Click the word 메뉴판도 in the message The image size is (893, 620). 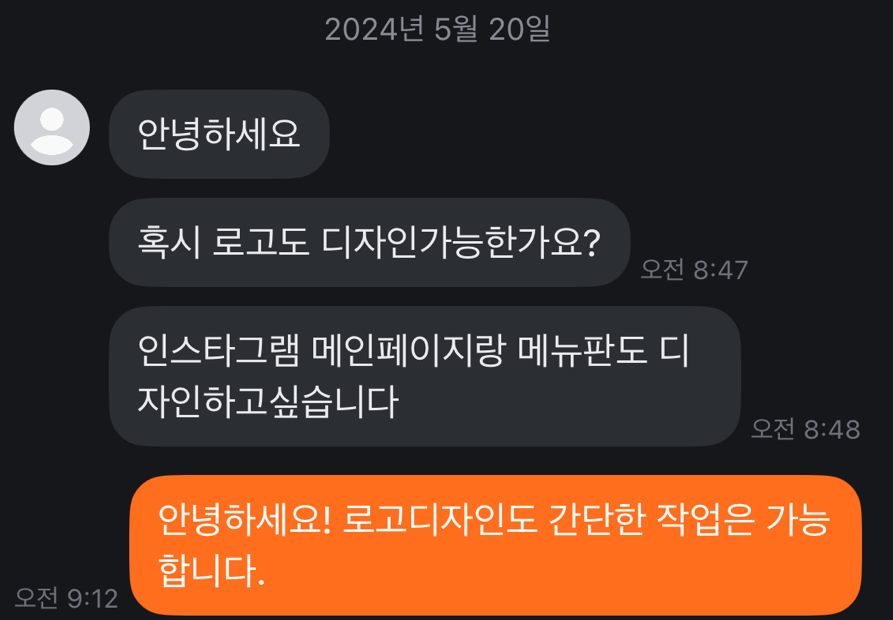click(582, 350)
